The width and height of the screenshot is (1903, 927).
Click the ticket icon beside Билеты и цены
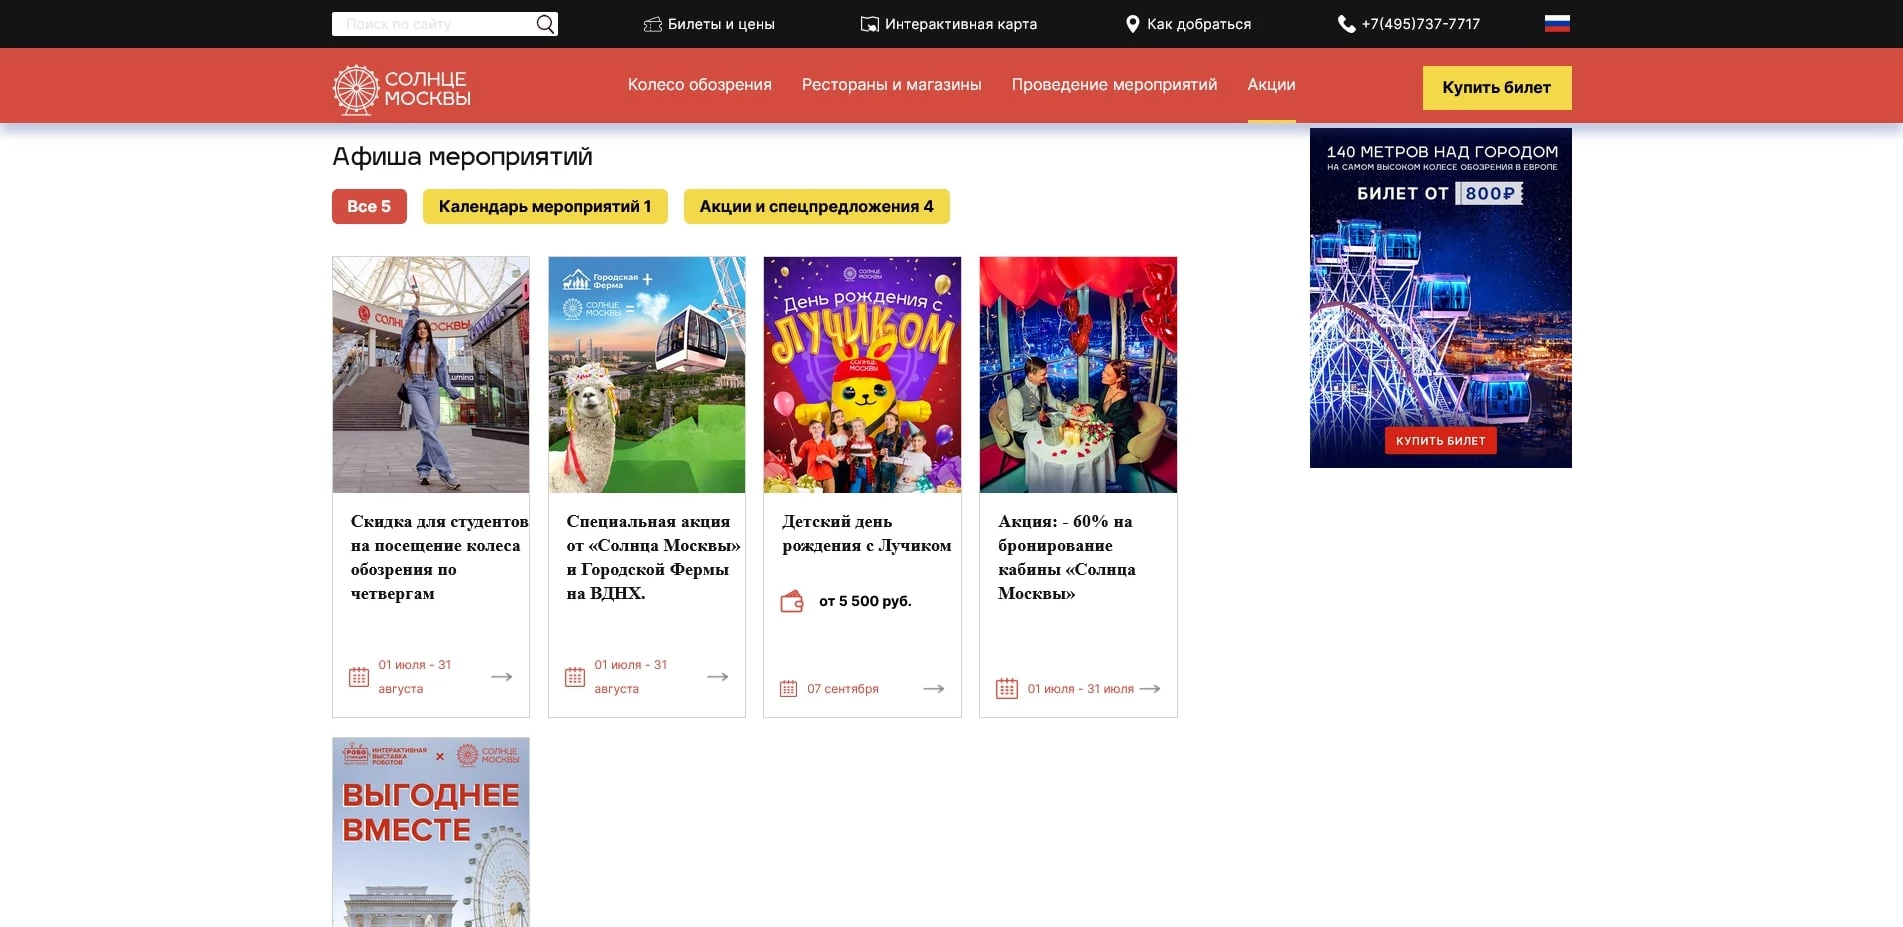point(653,24)
